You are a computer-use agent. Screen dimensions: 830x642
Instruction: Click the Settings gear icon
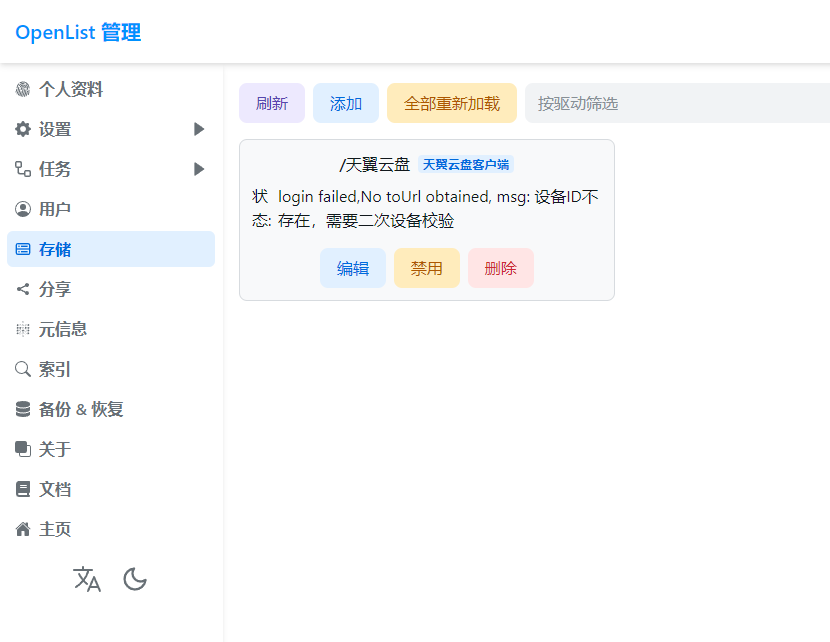coord(23,130)
